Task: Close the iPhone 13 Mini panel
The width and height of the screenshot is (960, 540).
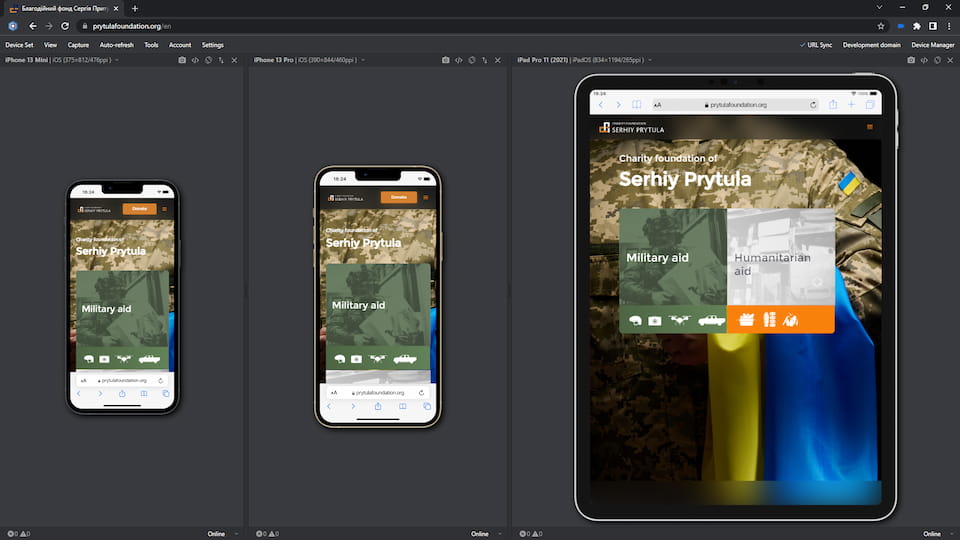Action: [x=234, y=60]
